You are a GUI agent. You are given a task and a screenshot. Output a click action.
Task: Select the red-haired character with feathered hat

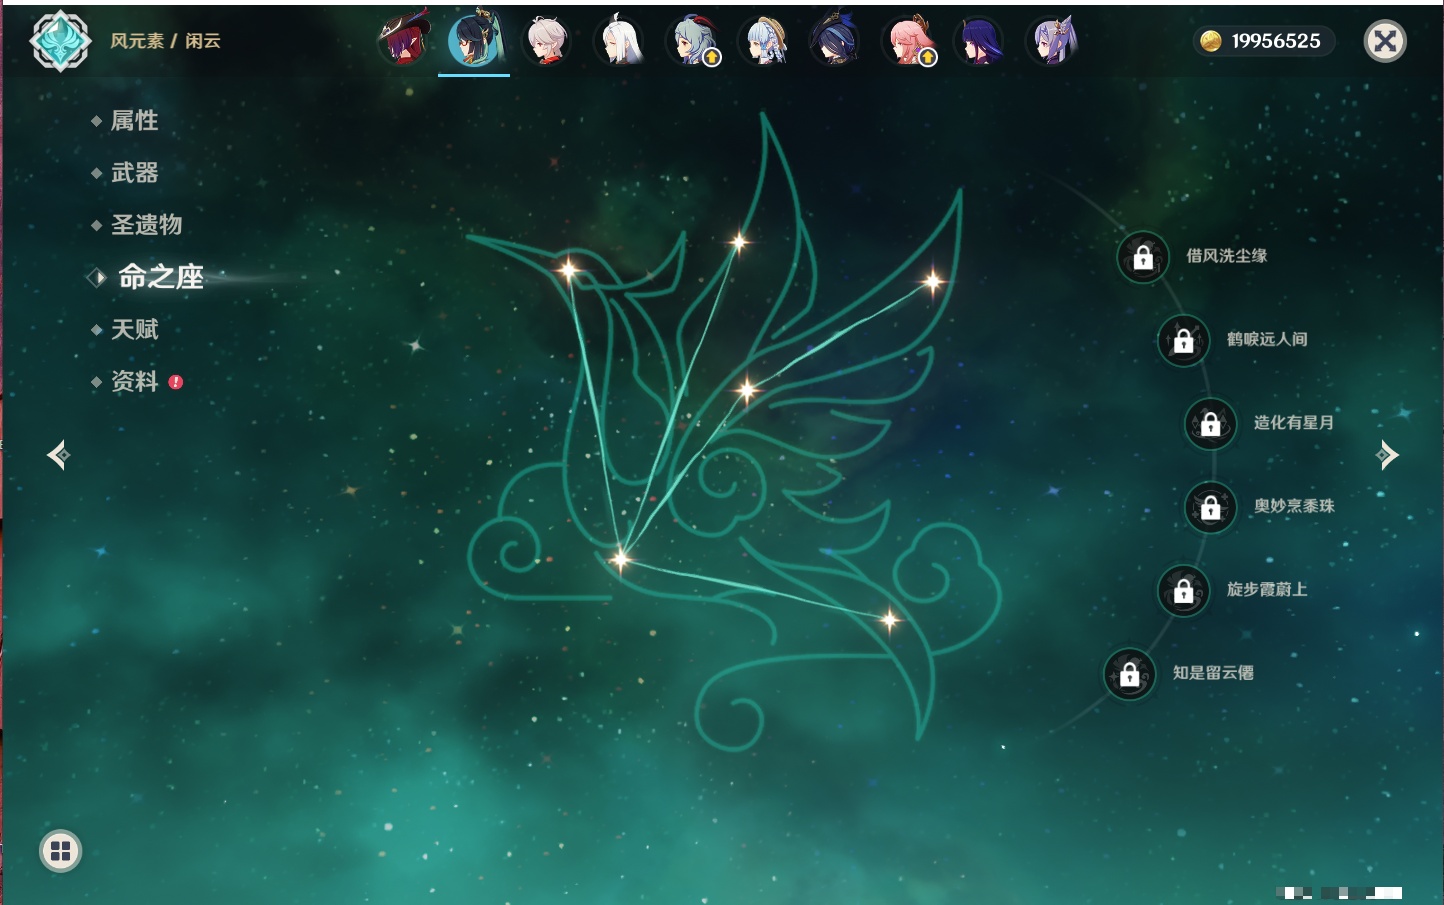(x=403, y=40)
